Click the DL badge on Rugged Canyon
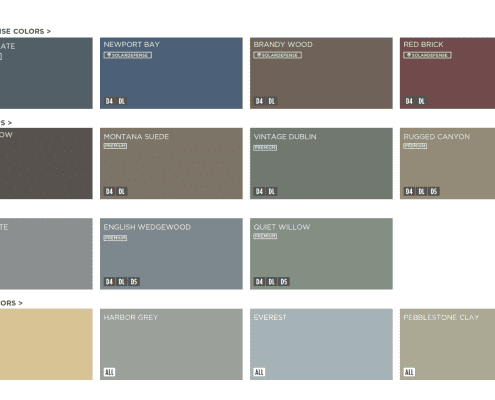The image size is (495, 400). (x=422, y=191)
